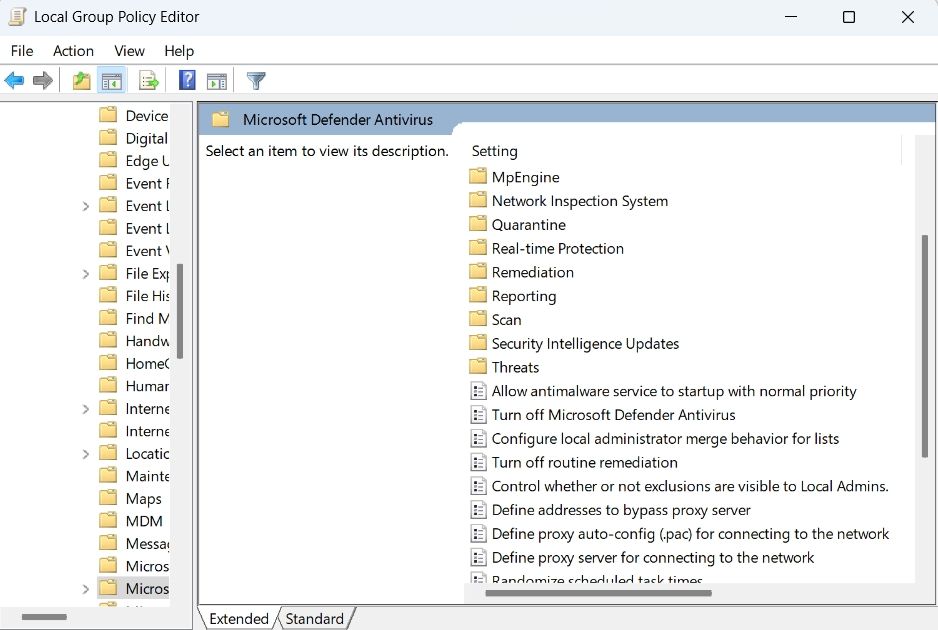Select the Device tree item
Image resolution: width=938 pixels, height=630 pixels.
(x=147, y=115)
